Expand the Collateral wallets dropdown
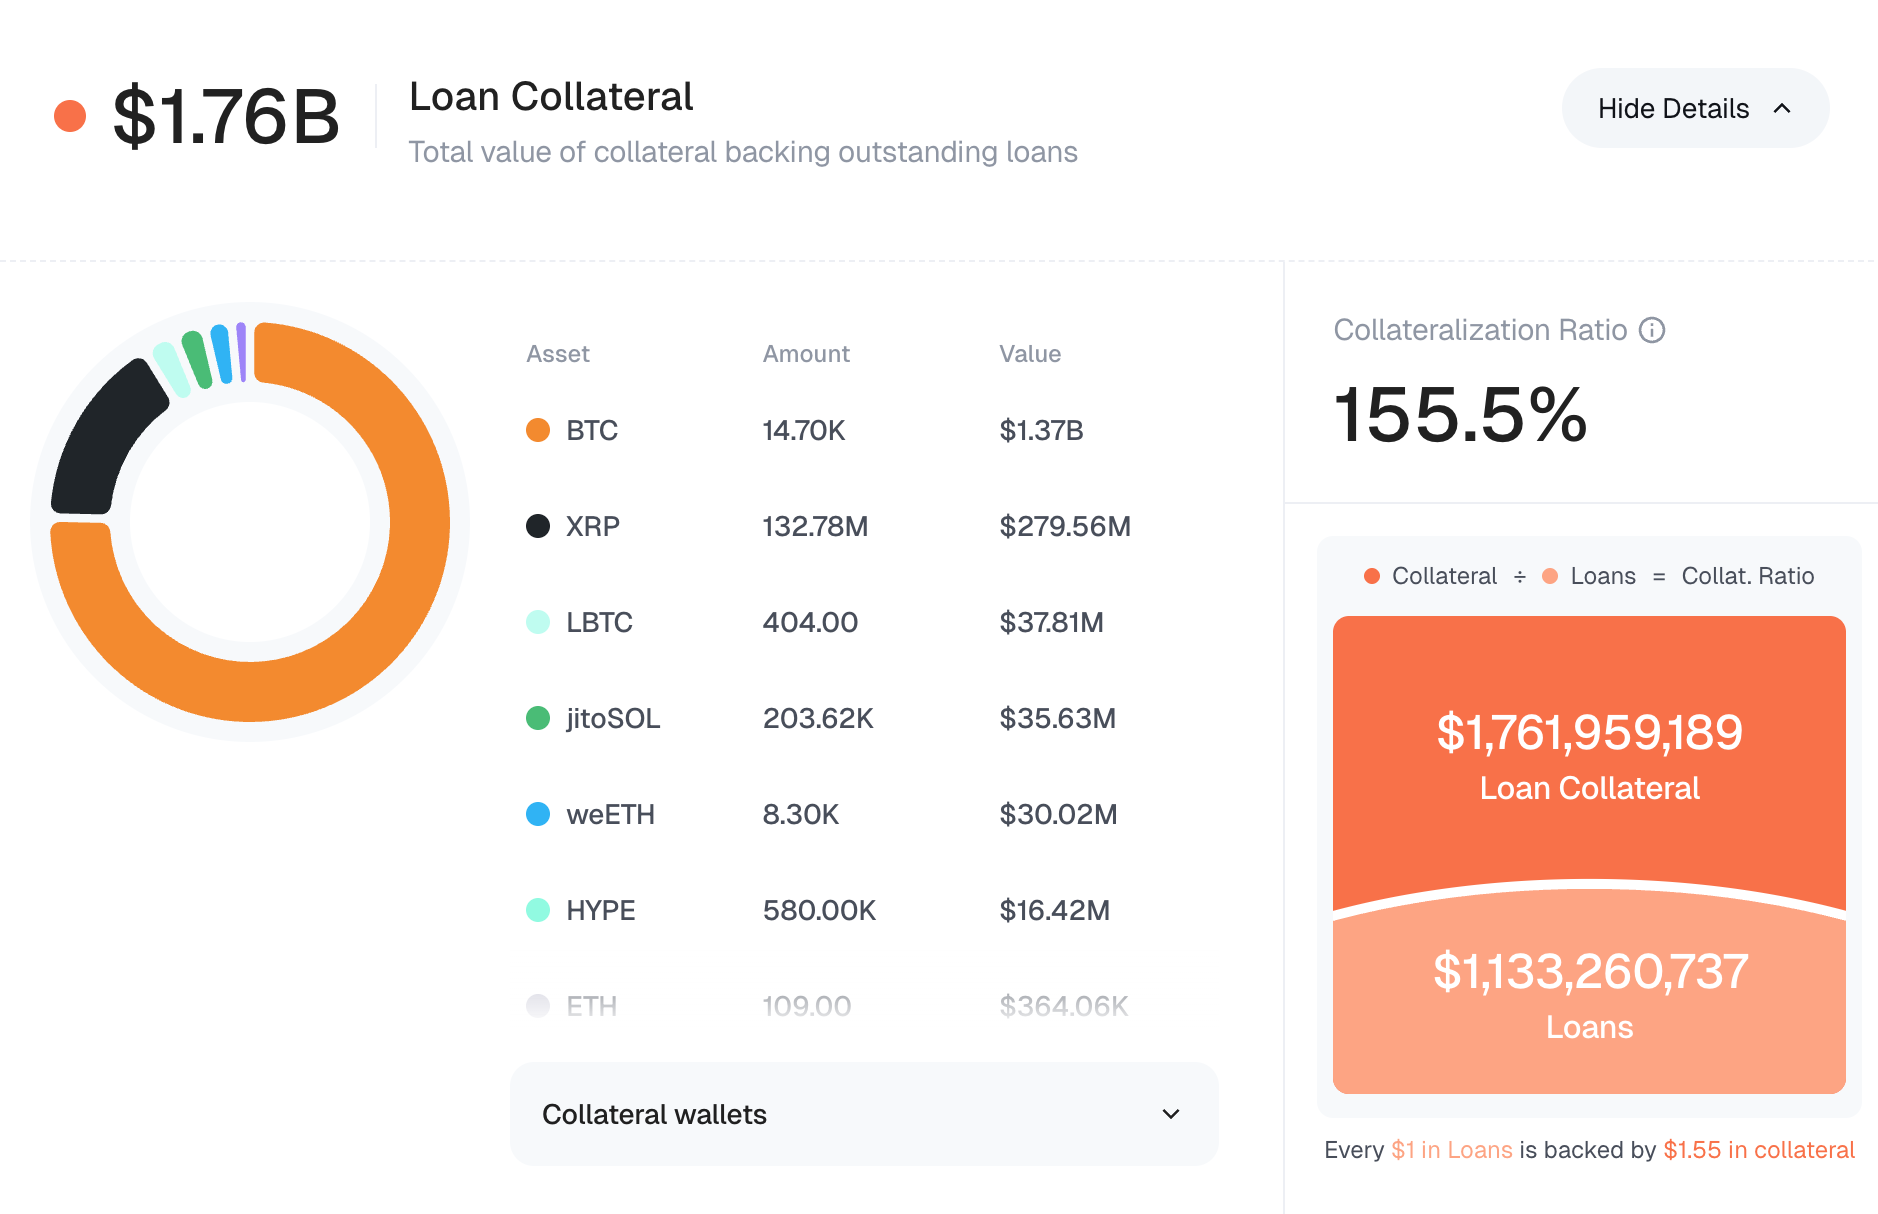This screenshot has width=1878, height=1214. [x=864, y=1114]
